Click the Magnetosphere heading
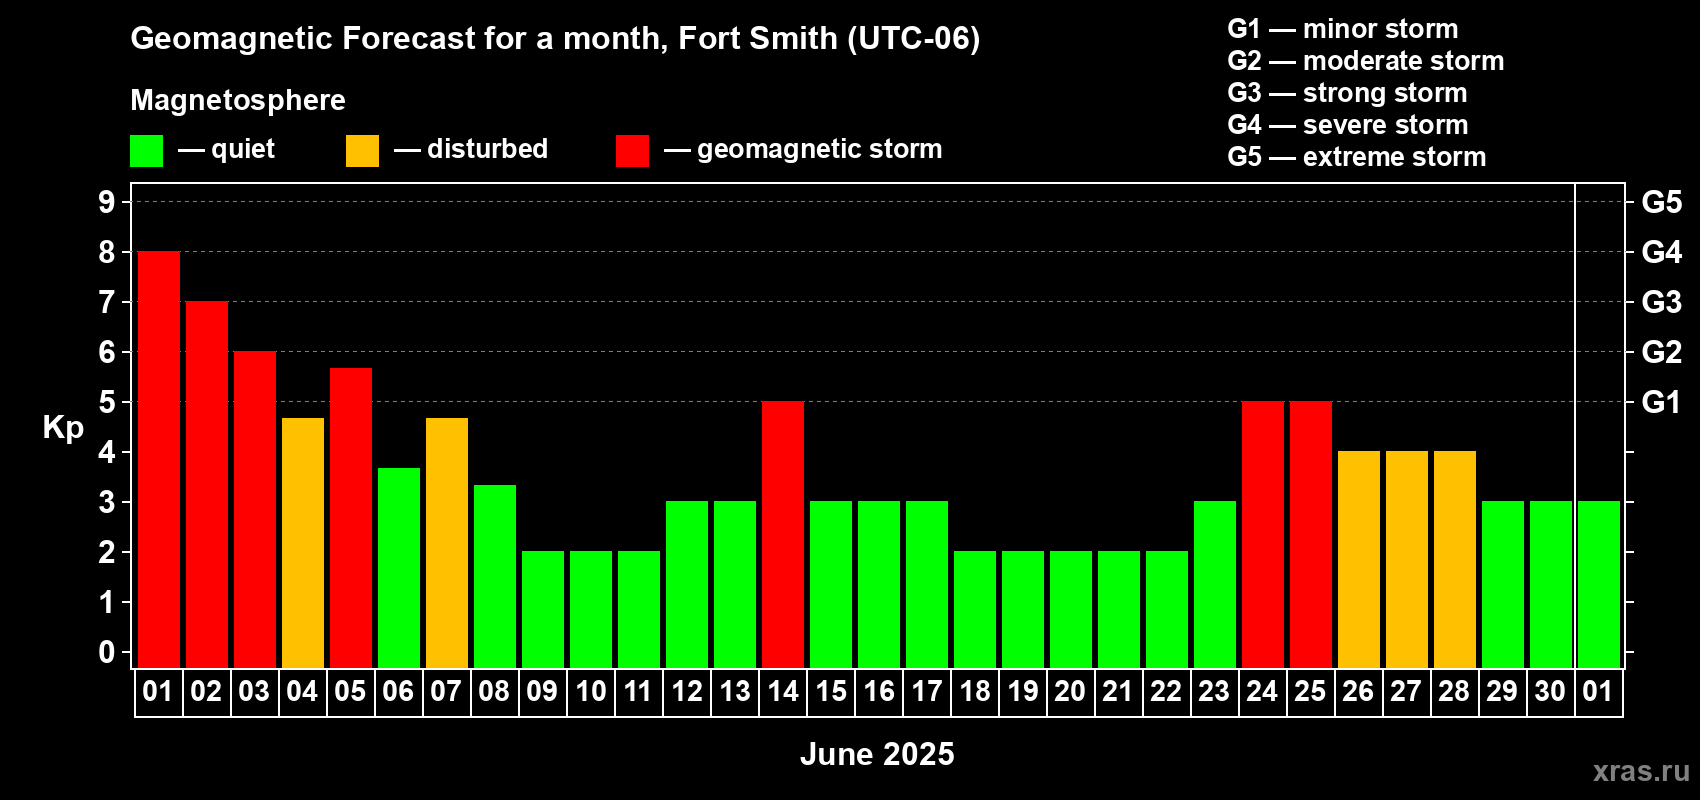This screenshot has width=1700, height=800. (238, 100)
